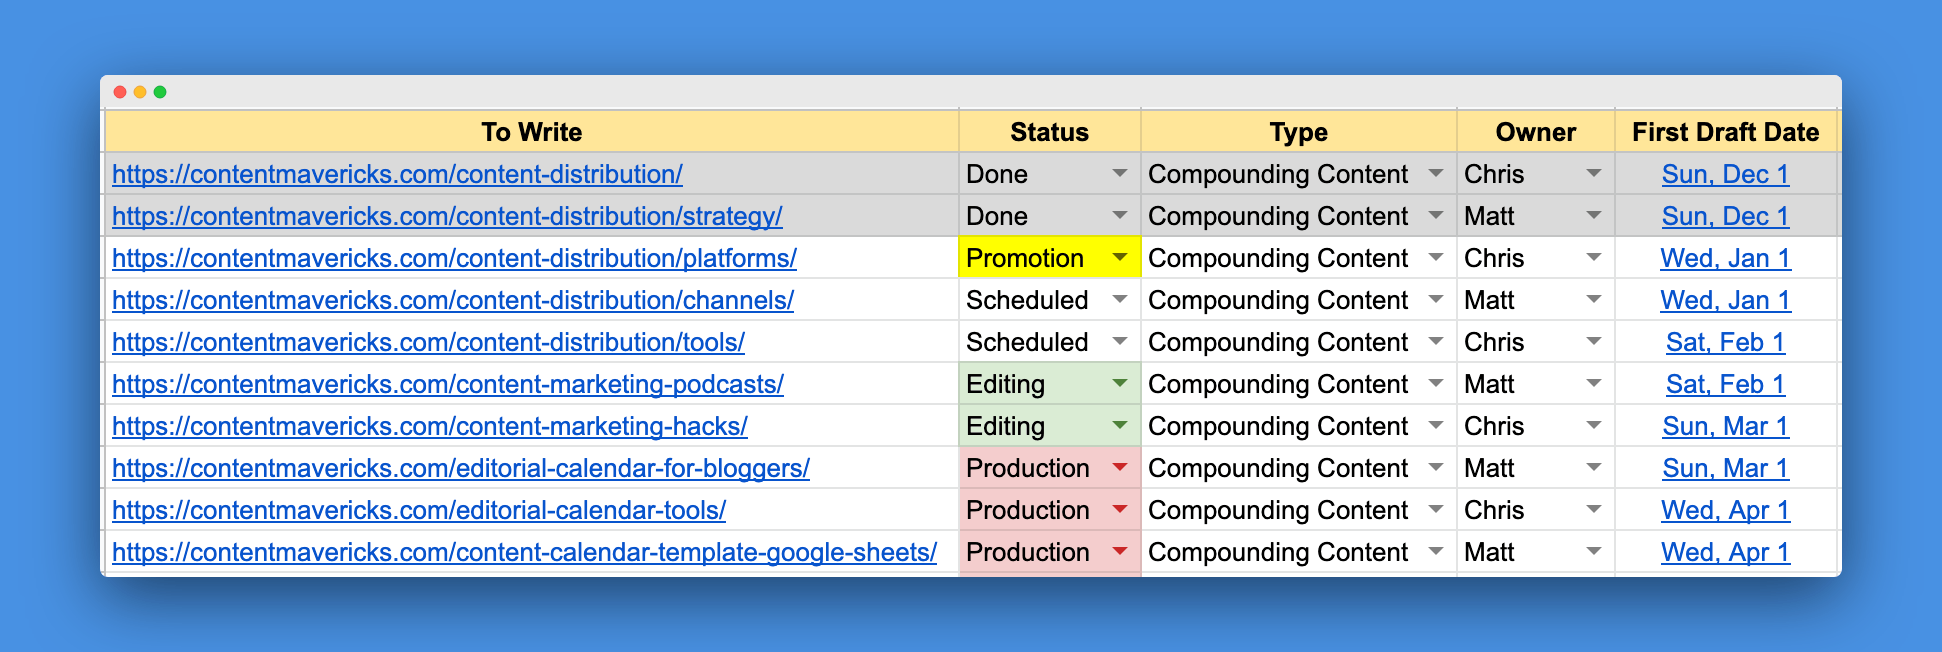Expand Type dropdown in channels/ row
The image size is (1942, 652).
(x=1436, y=300)
